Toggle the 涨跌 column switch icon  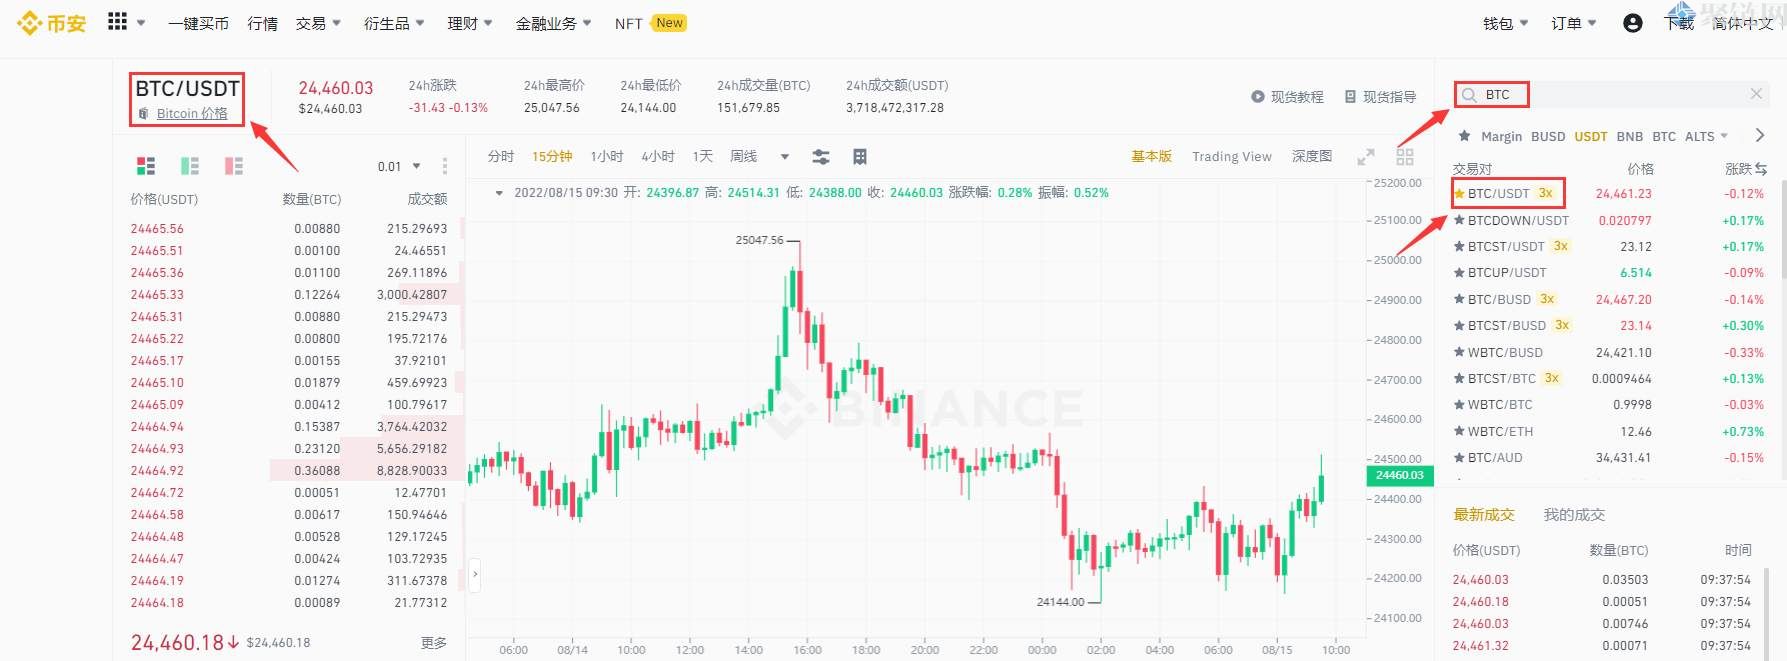pos(1761,169)
